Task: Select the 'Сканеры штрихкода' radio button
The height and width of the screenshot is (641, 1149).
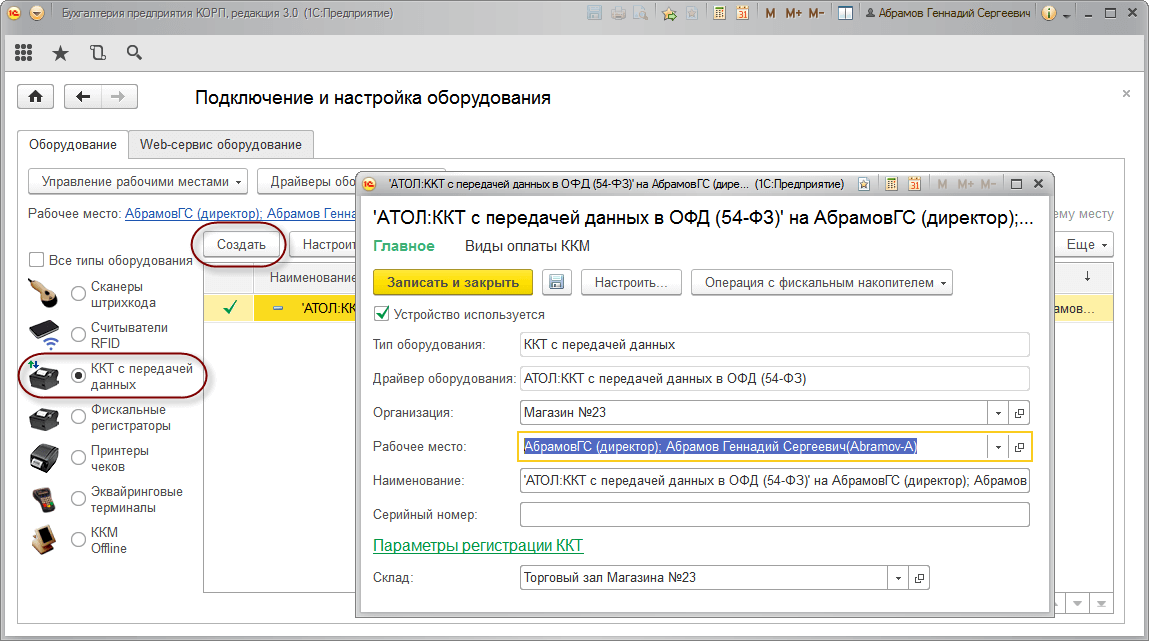Action: point(78,294)
